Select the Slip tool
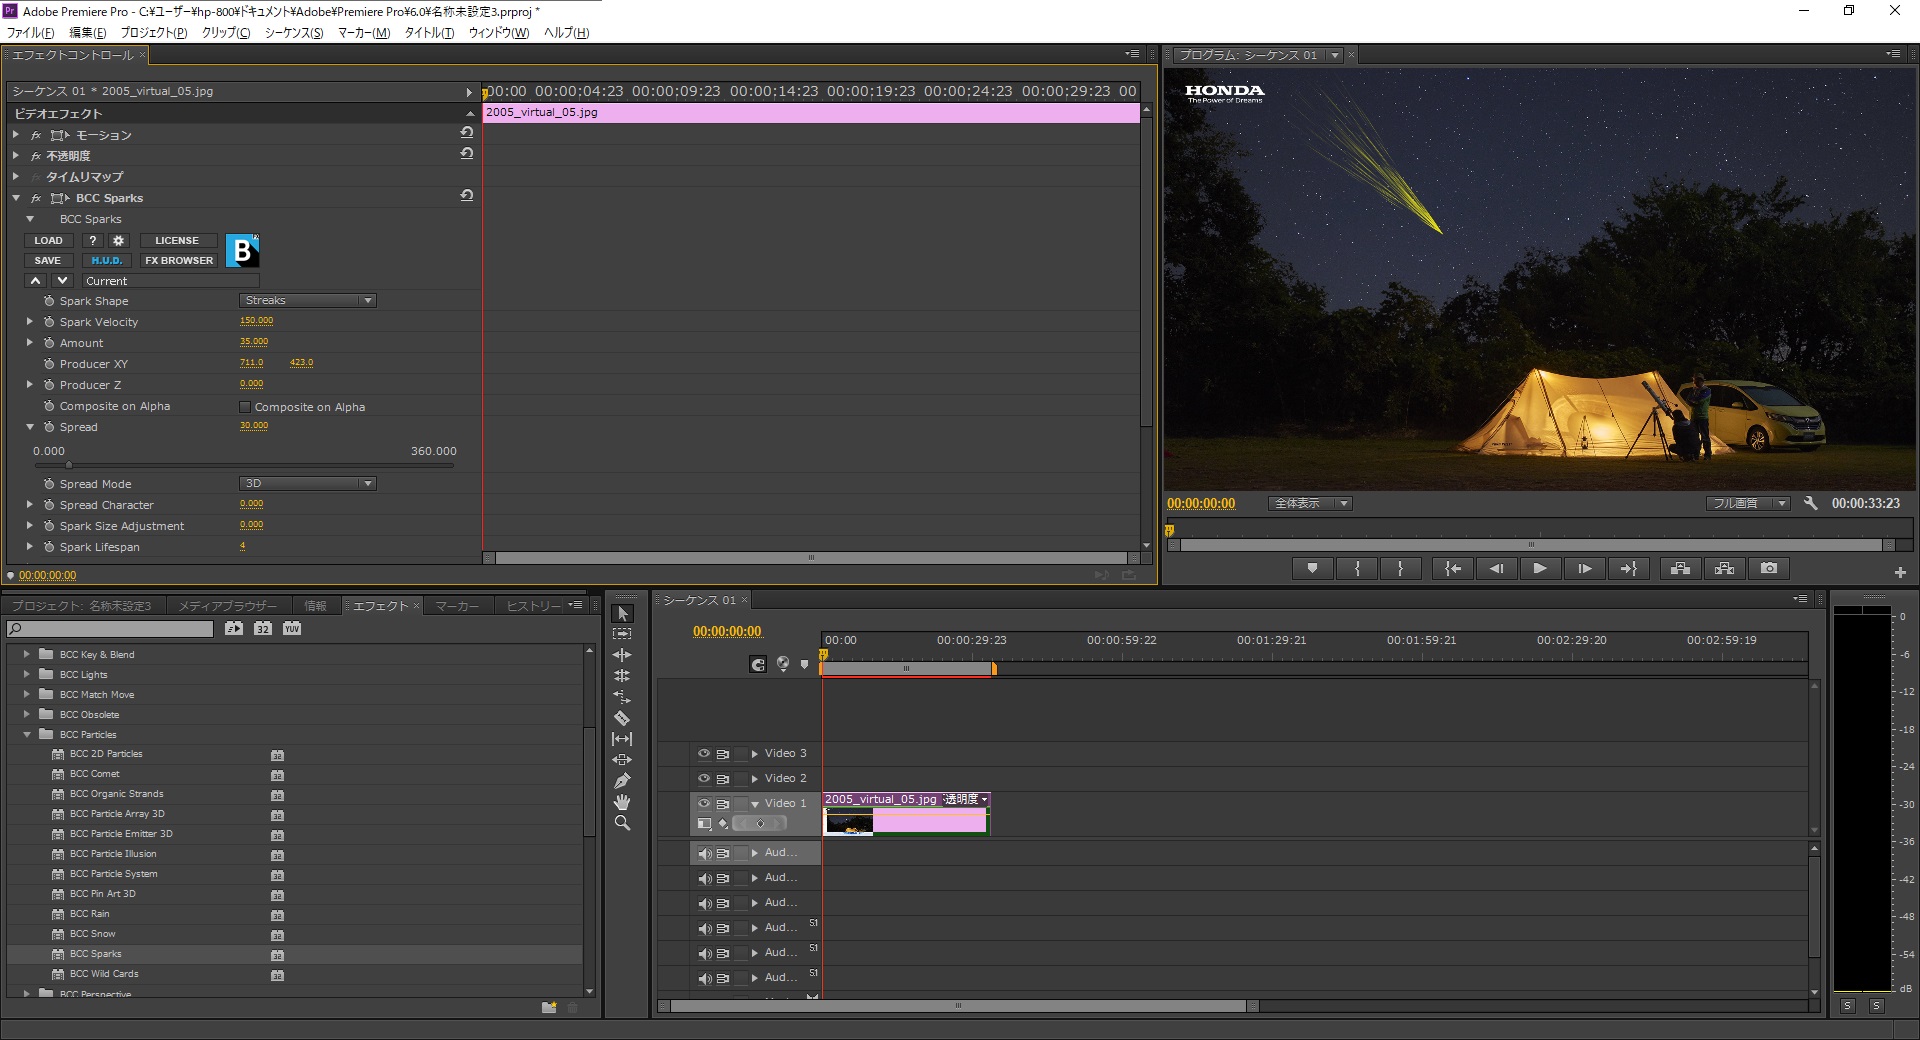1920x1040 pixels. (622, 739)
